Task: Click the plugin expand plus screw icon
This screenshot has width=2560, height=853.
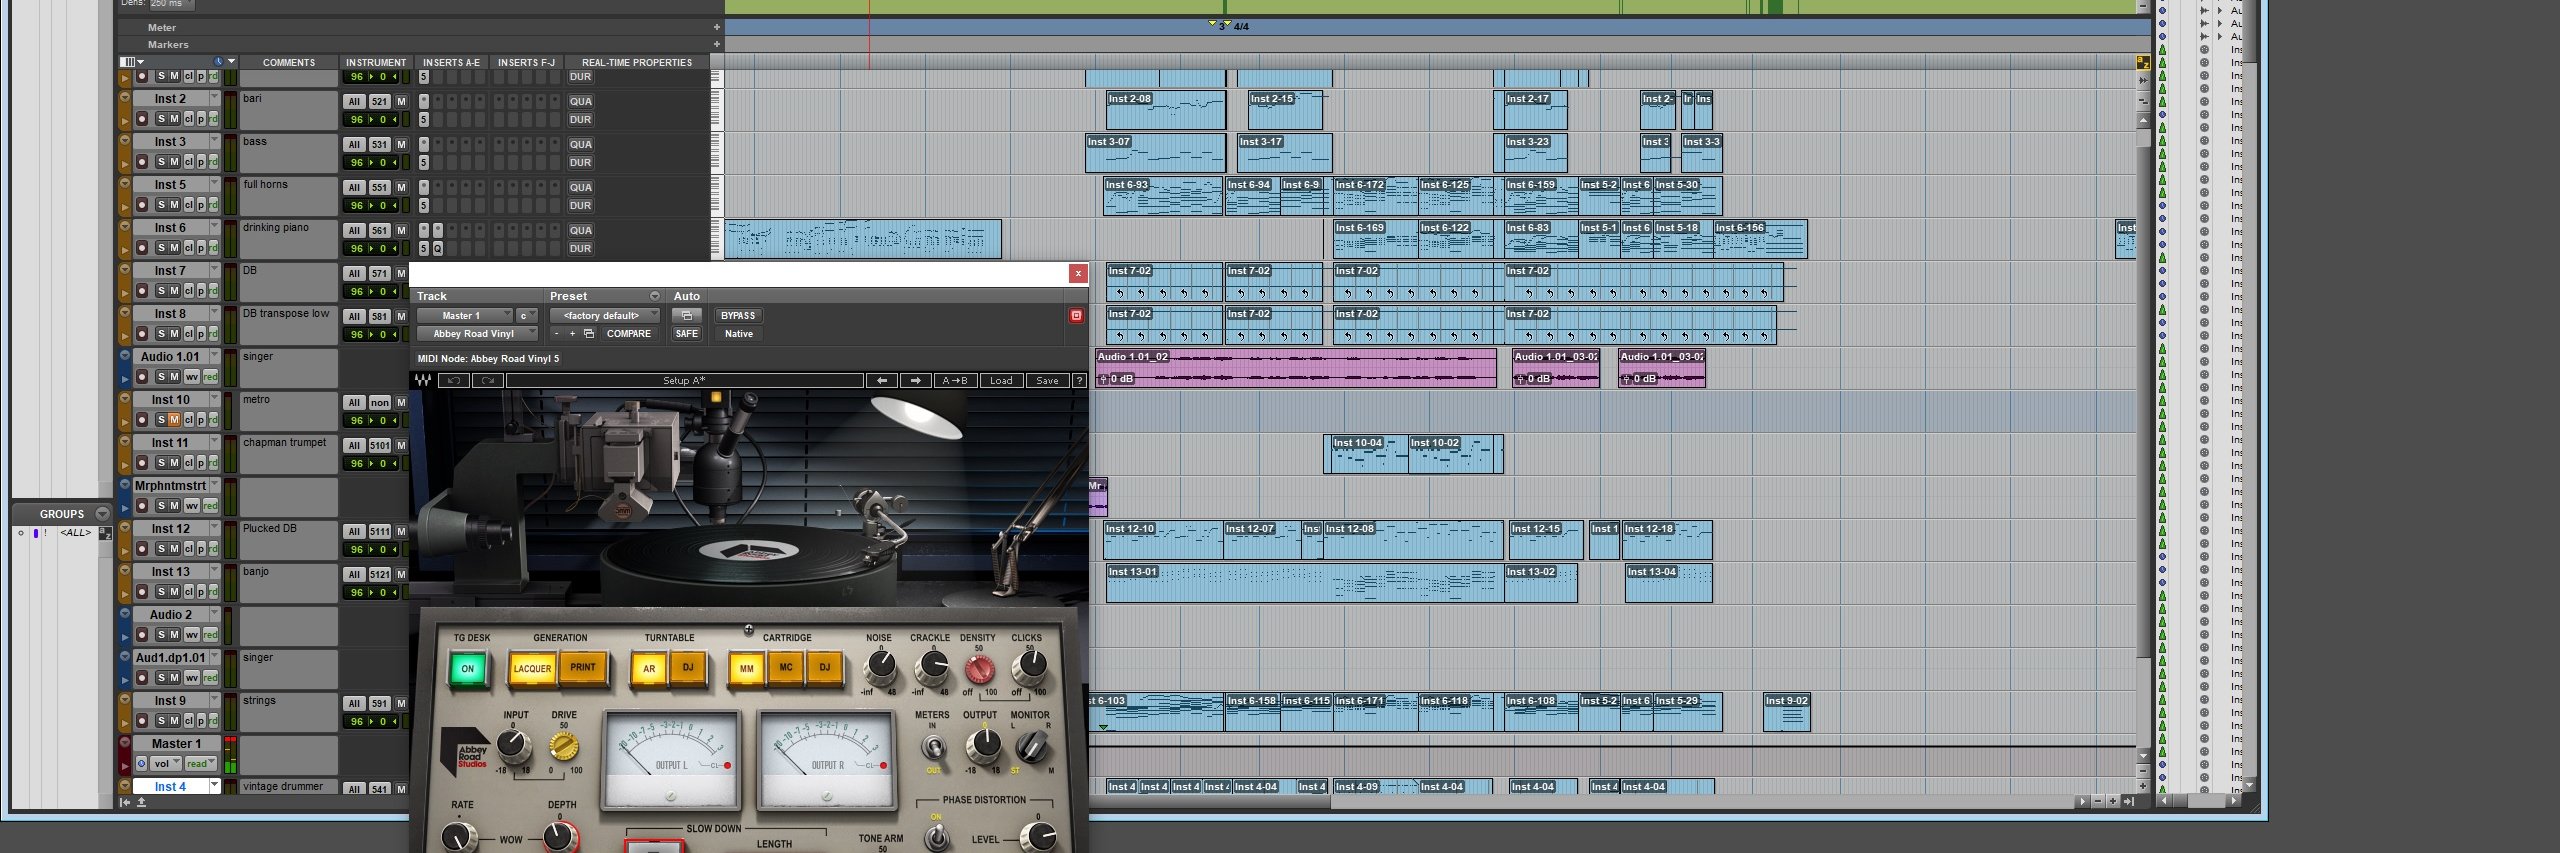Action: click(x=748, y=629)
